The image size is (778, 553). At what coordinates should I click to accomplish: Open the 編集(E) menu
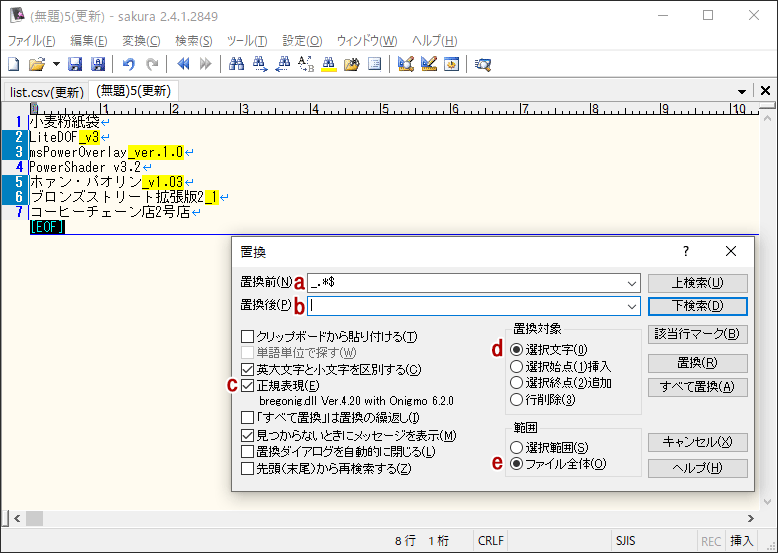coord(88,41)
